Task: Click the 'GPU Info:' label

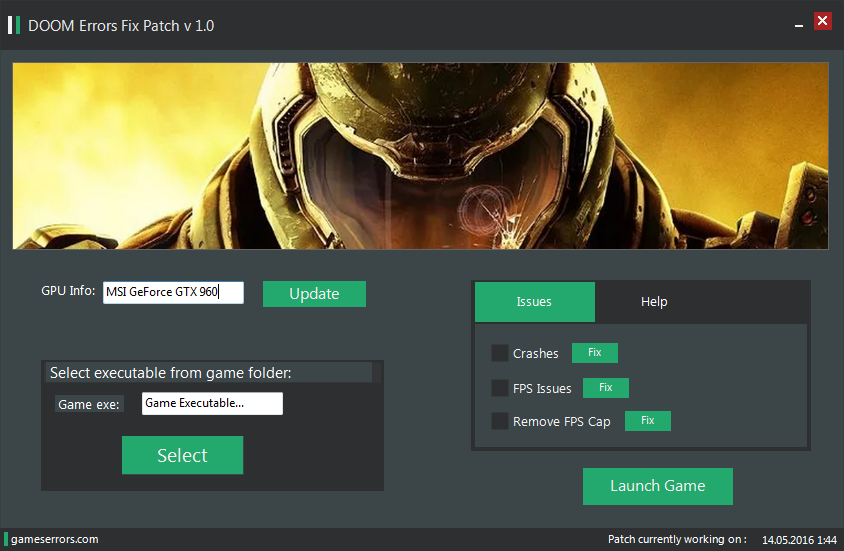Action: click(68, 291)
